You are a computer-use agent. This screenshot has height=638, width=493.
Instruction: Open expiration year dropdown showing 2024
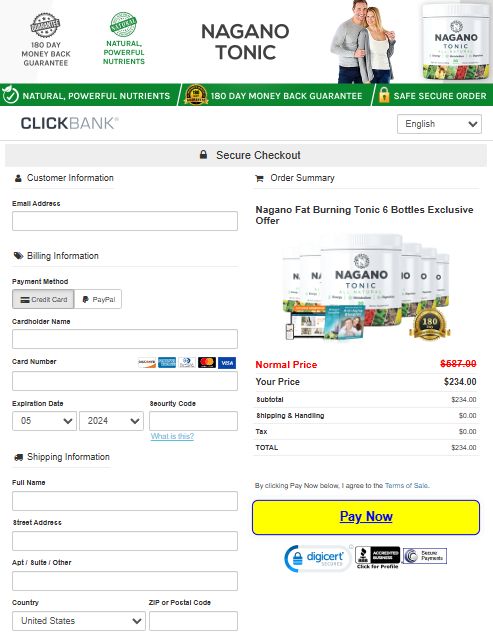[x=111, y=421]
